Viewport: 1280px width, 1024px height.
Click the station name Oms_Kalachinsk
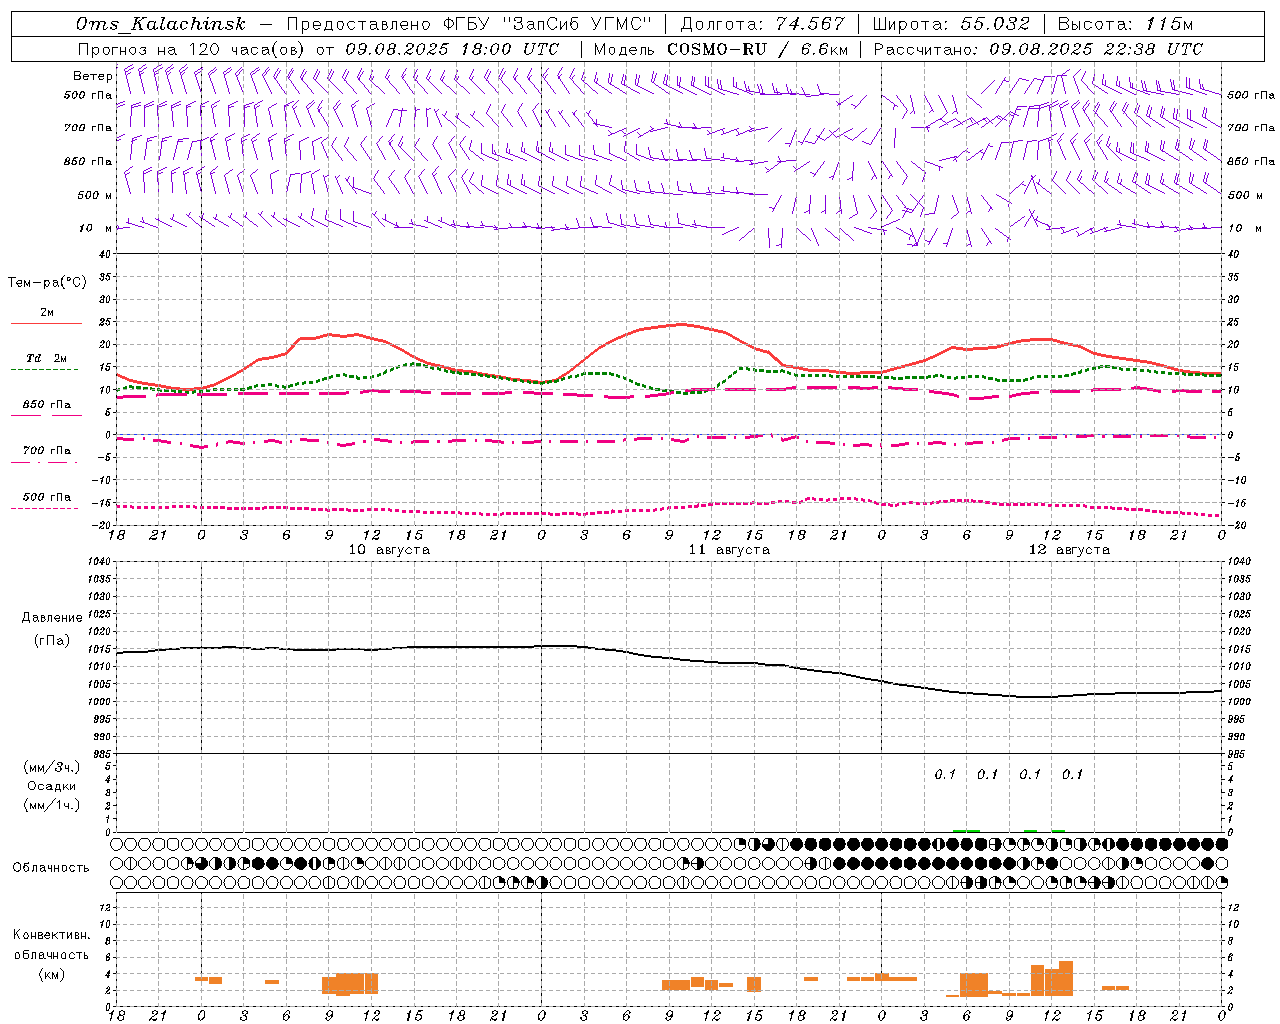click(x=161, y=24)
